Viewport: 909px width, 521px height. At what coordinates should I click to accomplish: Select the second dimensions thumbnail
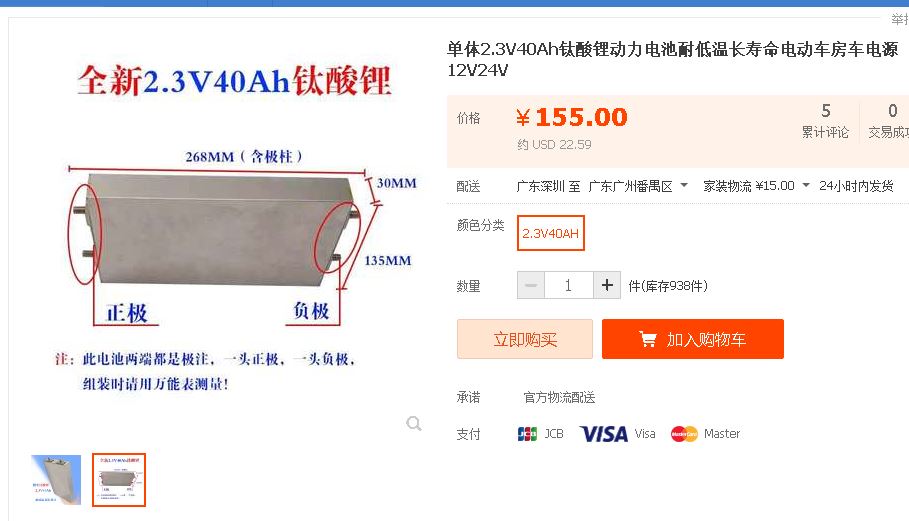119,480
